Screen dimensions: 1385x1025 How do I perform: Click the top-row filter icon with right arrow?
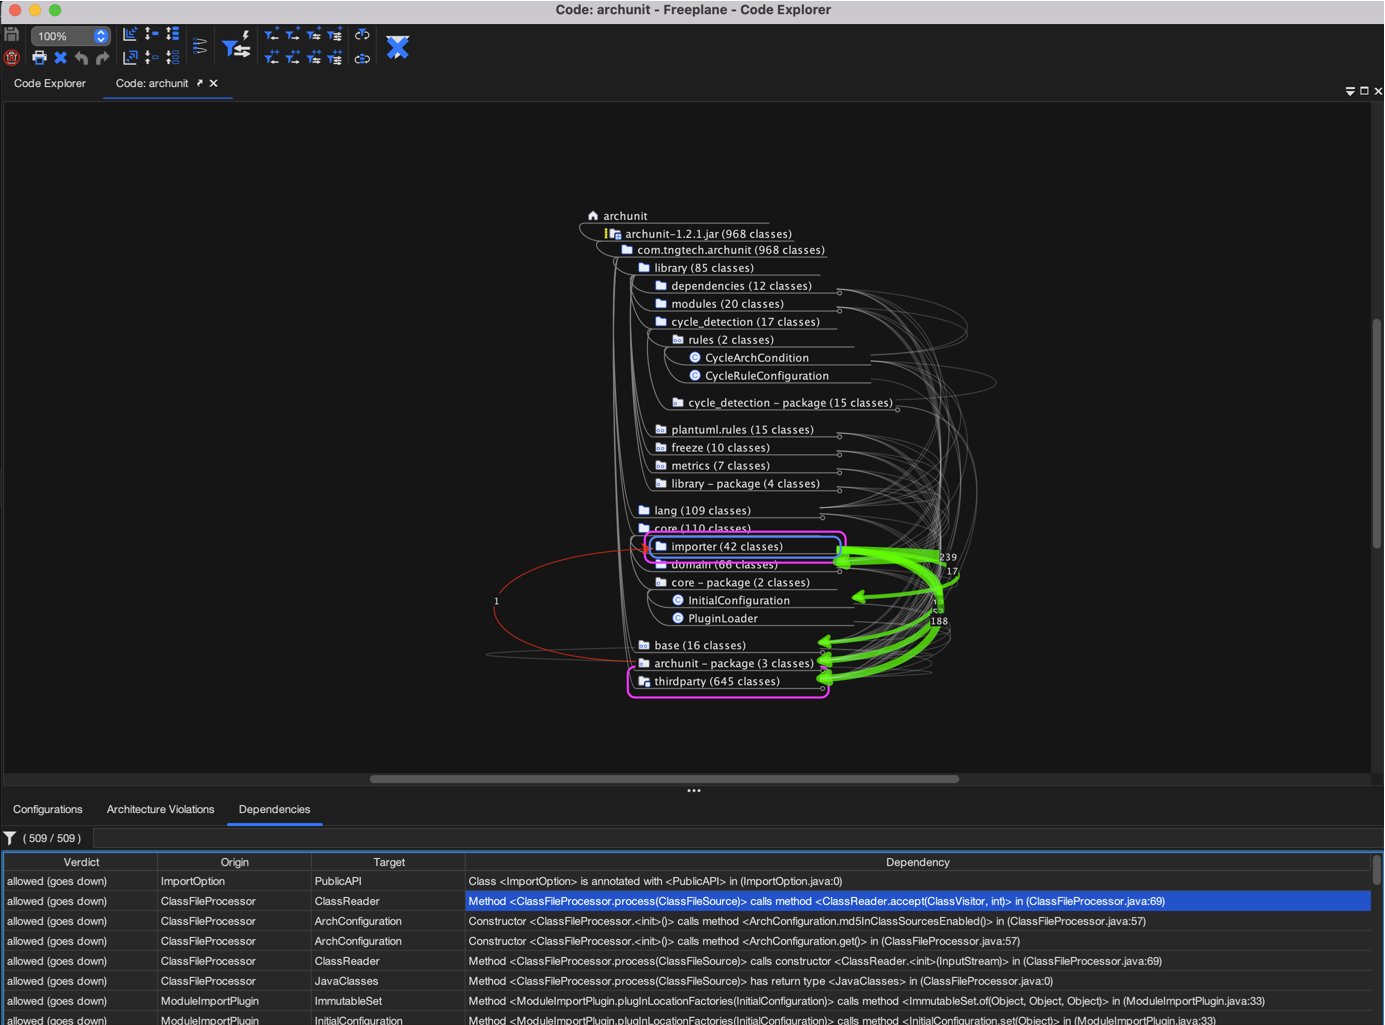(293, 35)
